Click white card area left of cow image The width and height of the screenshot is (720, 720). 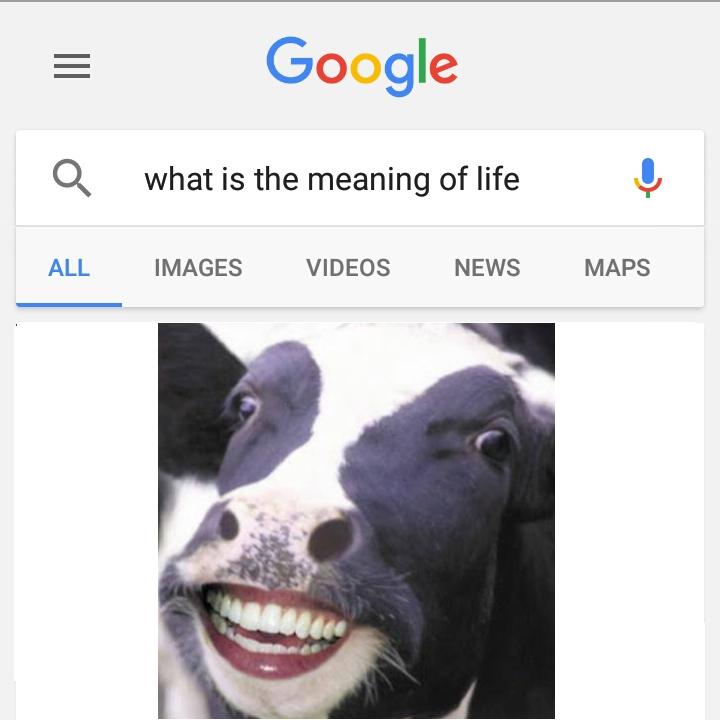pyautogui.click(x=87, y=521)
